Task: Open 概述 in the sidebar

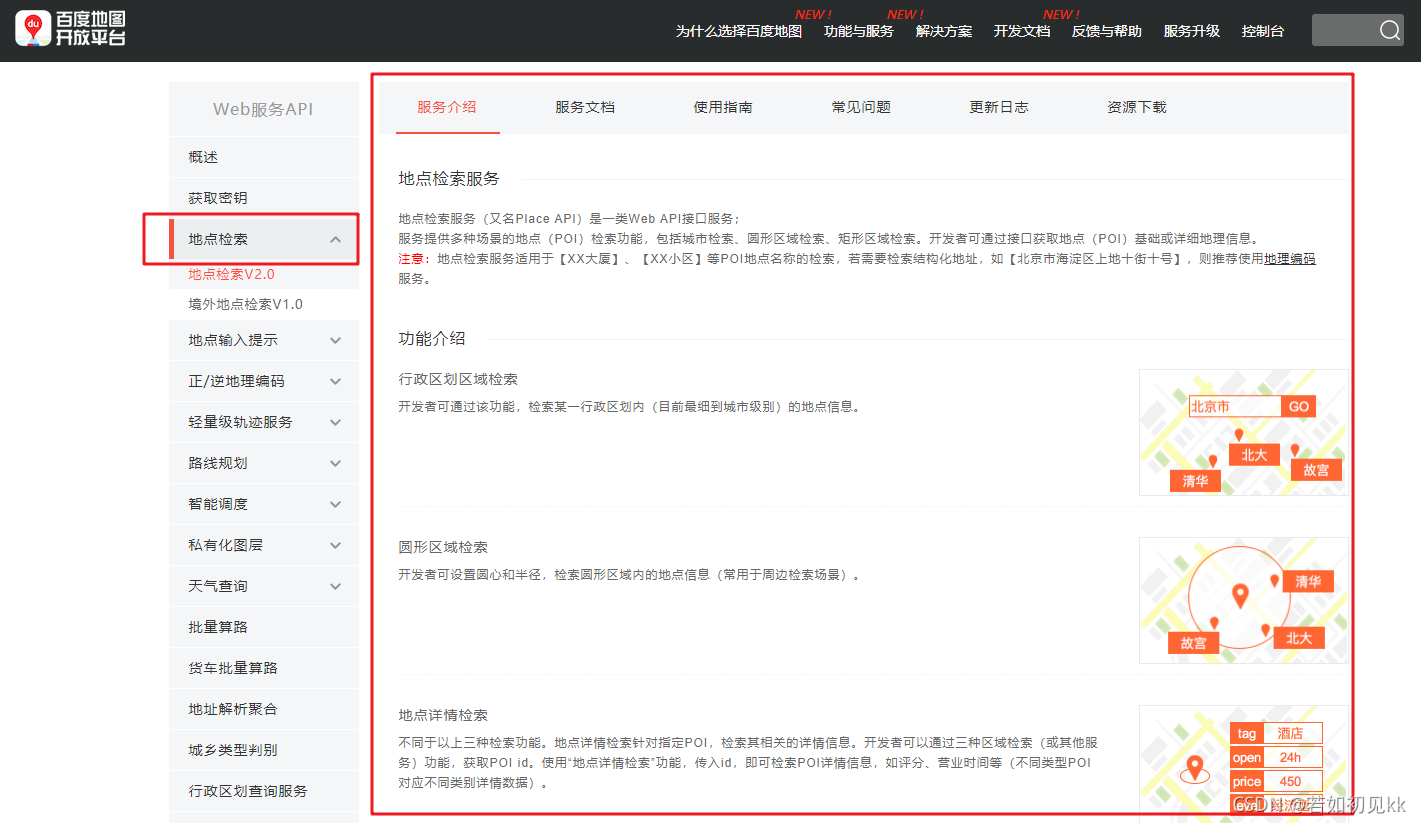Action: [264, 157]
